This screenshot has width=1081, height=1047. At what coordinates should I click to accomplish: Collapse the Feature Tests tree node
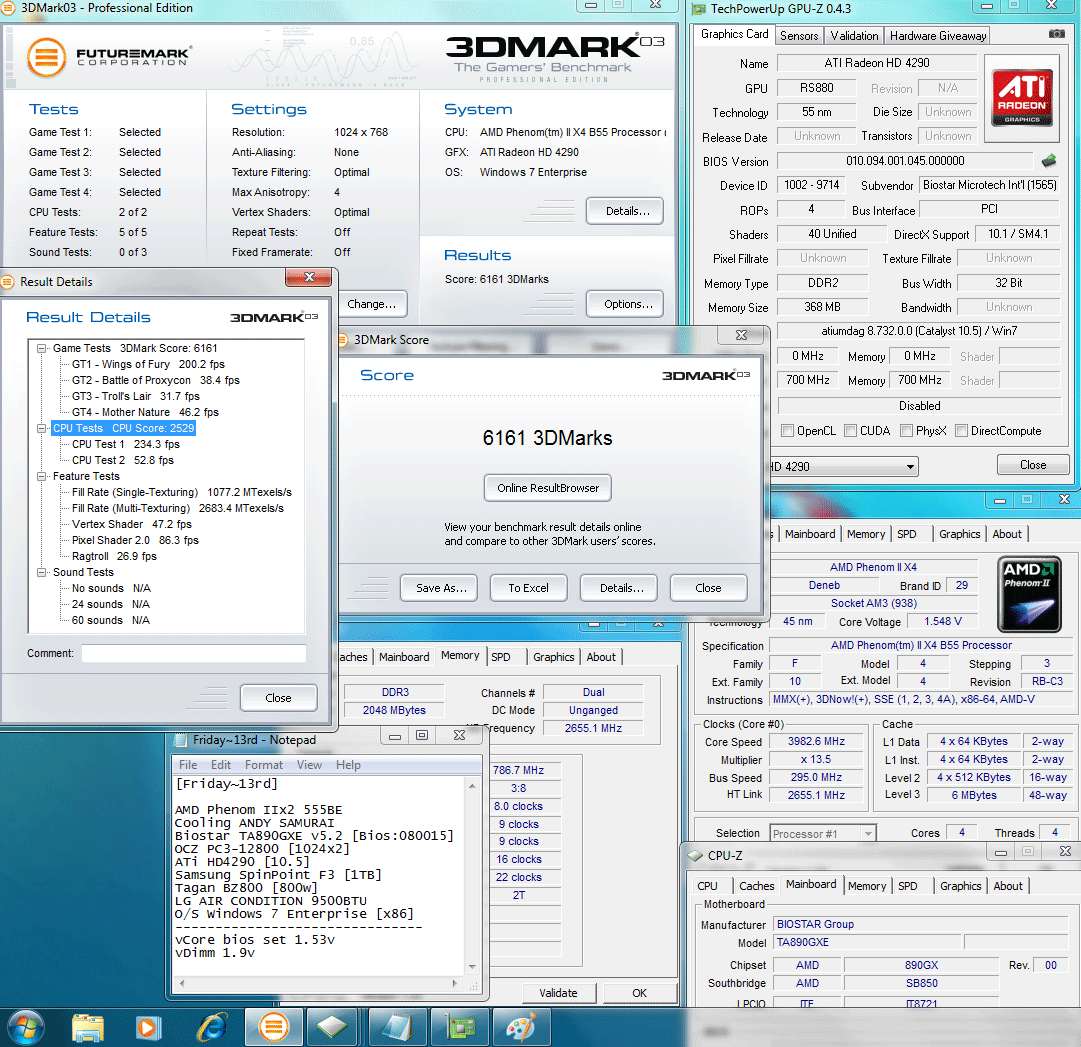[x=41, y=476]
